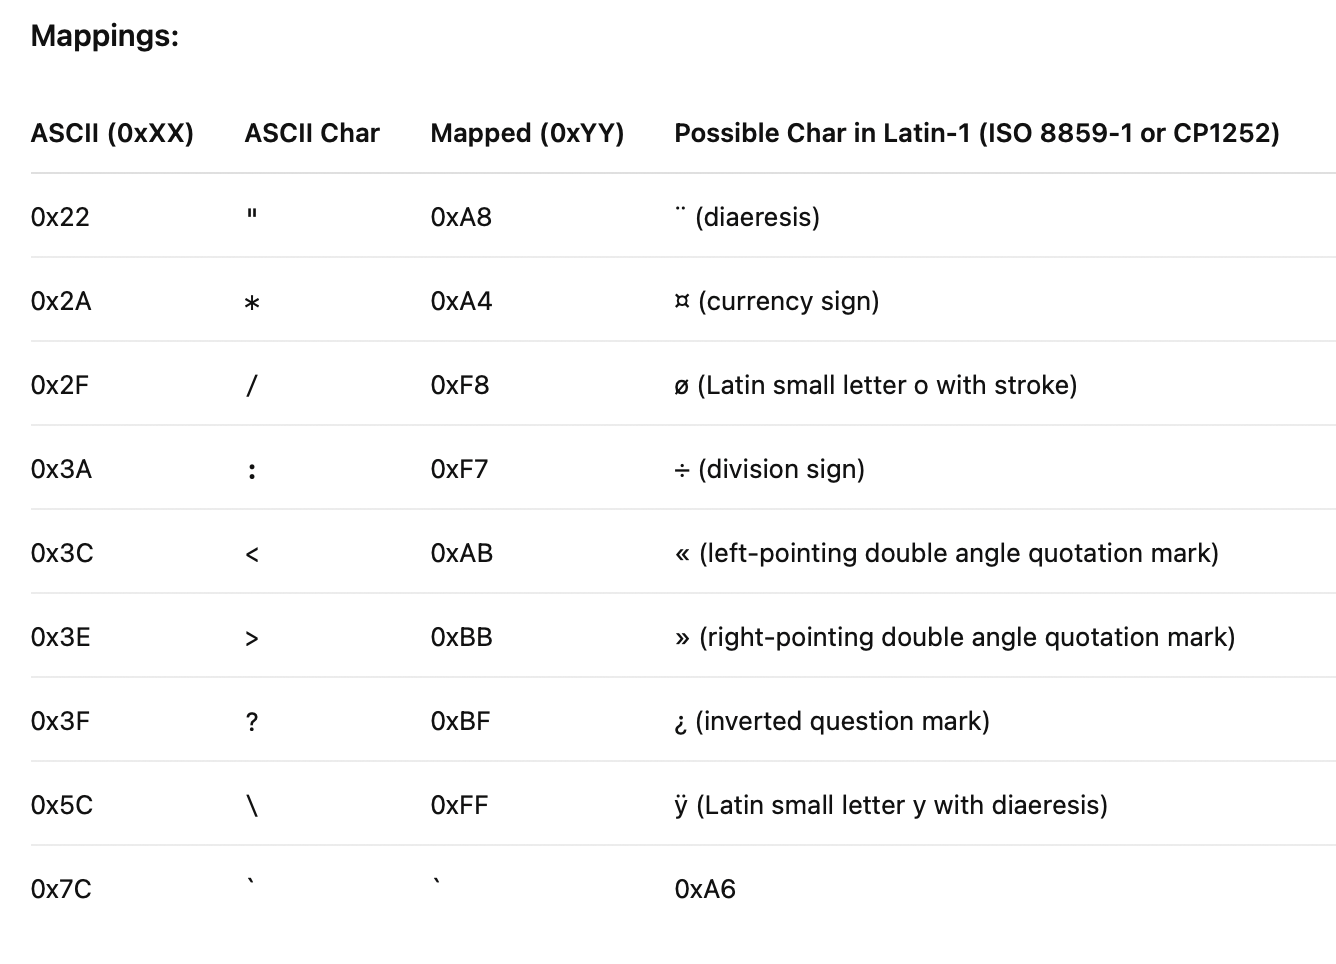Click the question mark ASCII char cell
The image size is (1336, 964).
tap(252, 721)
